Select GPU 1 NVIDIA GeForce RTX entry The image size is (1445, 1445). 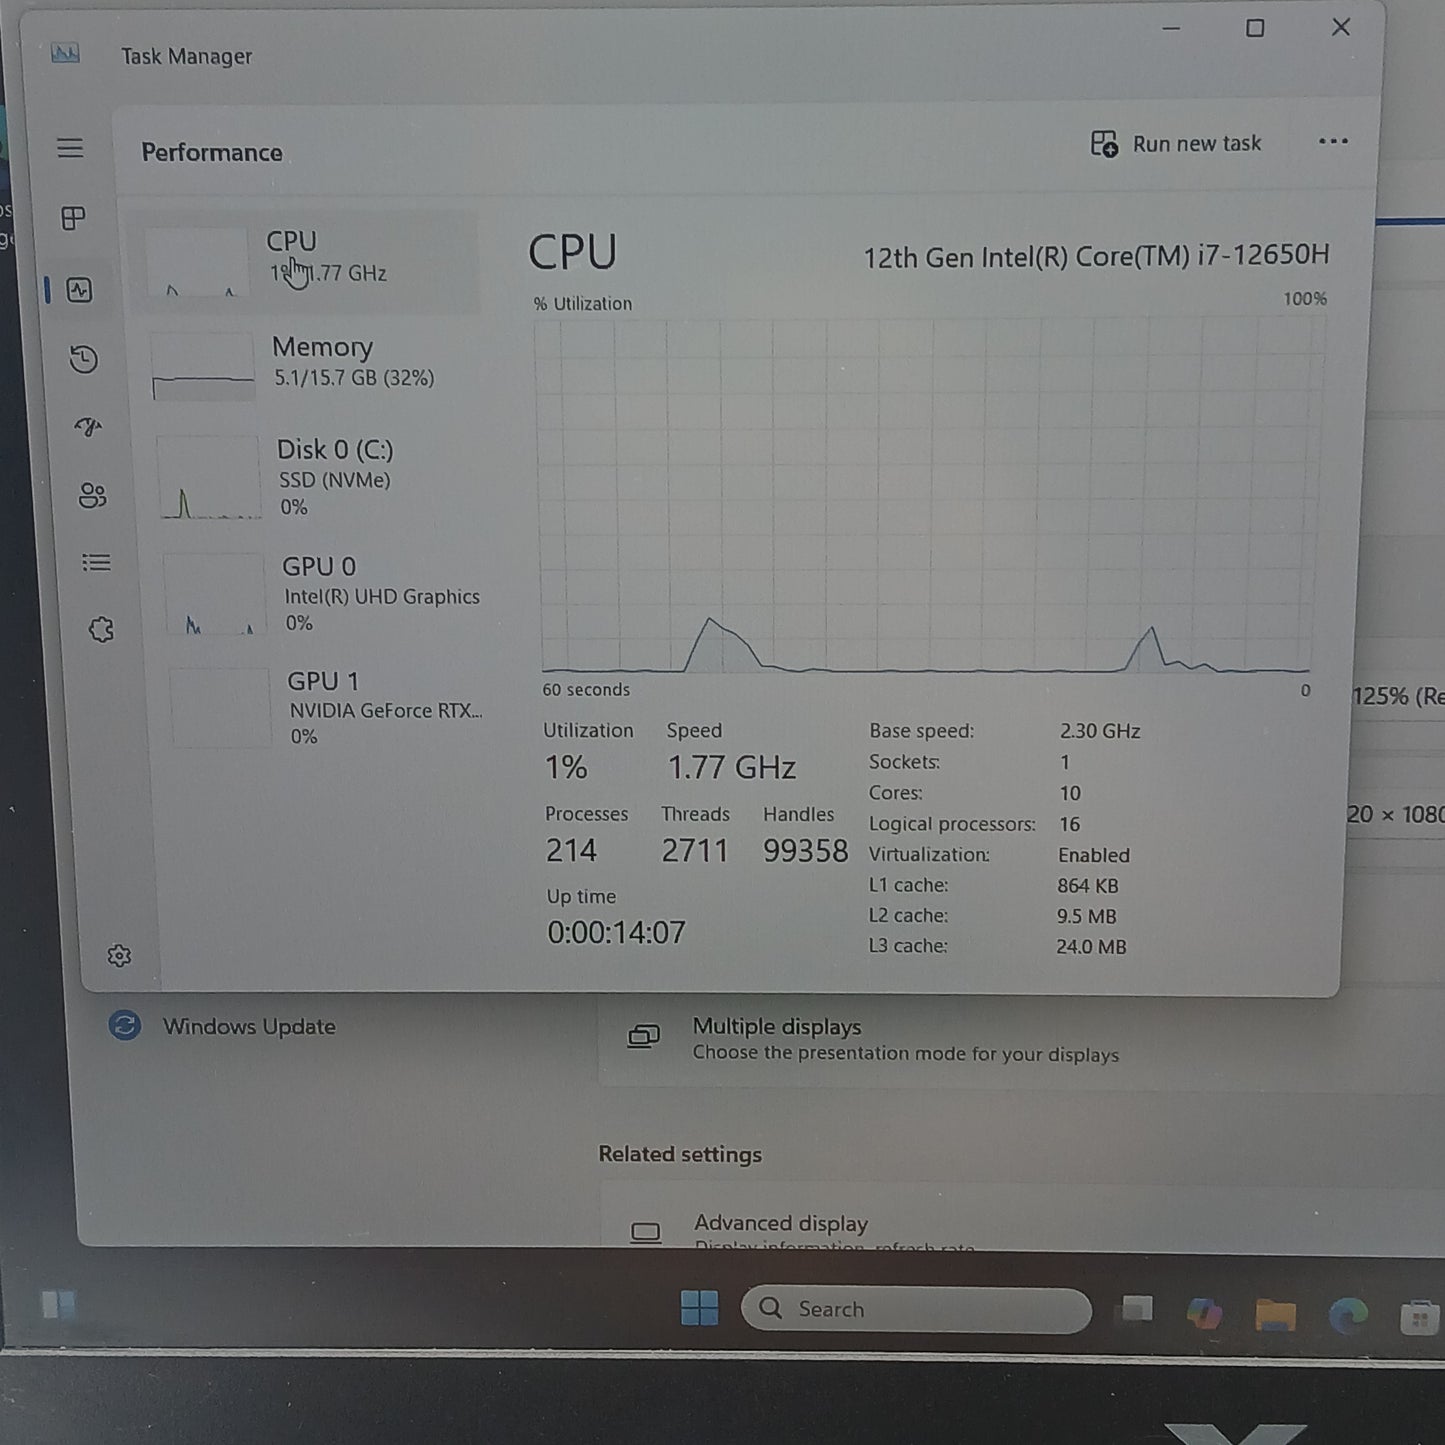point(328,707)
